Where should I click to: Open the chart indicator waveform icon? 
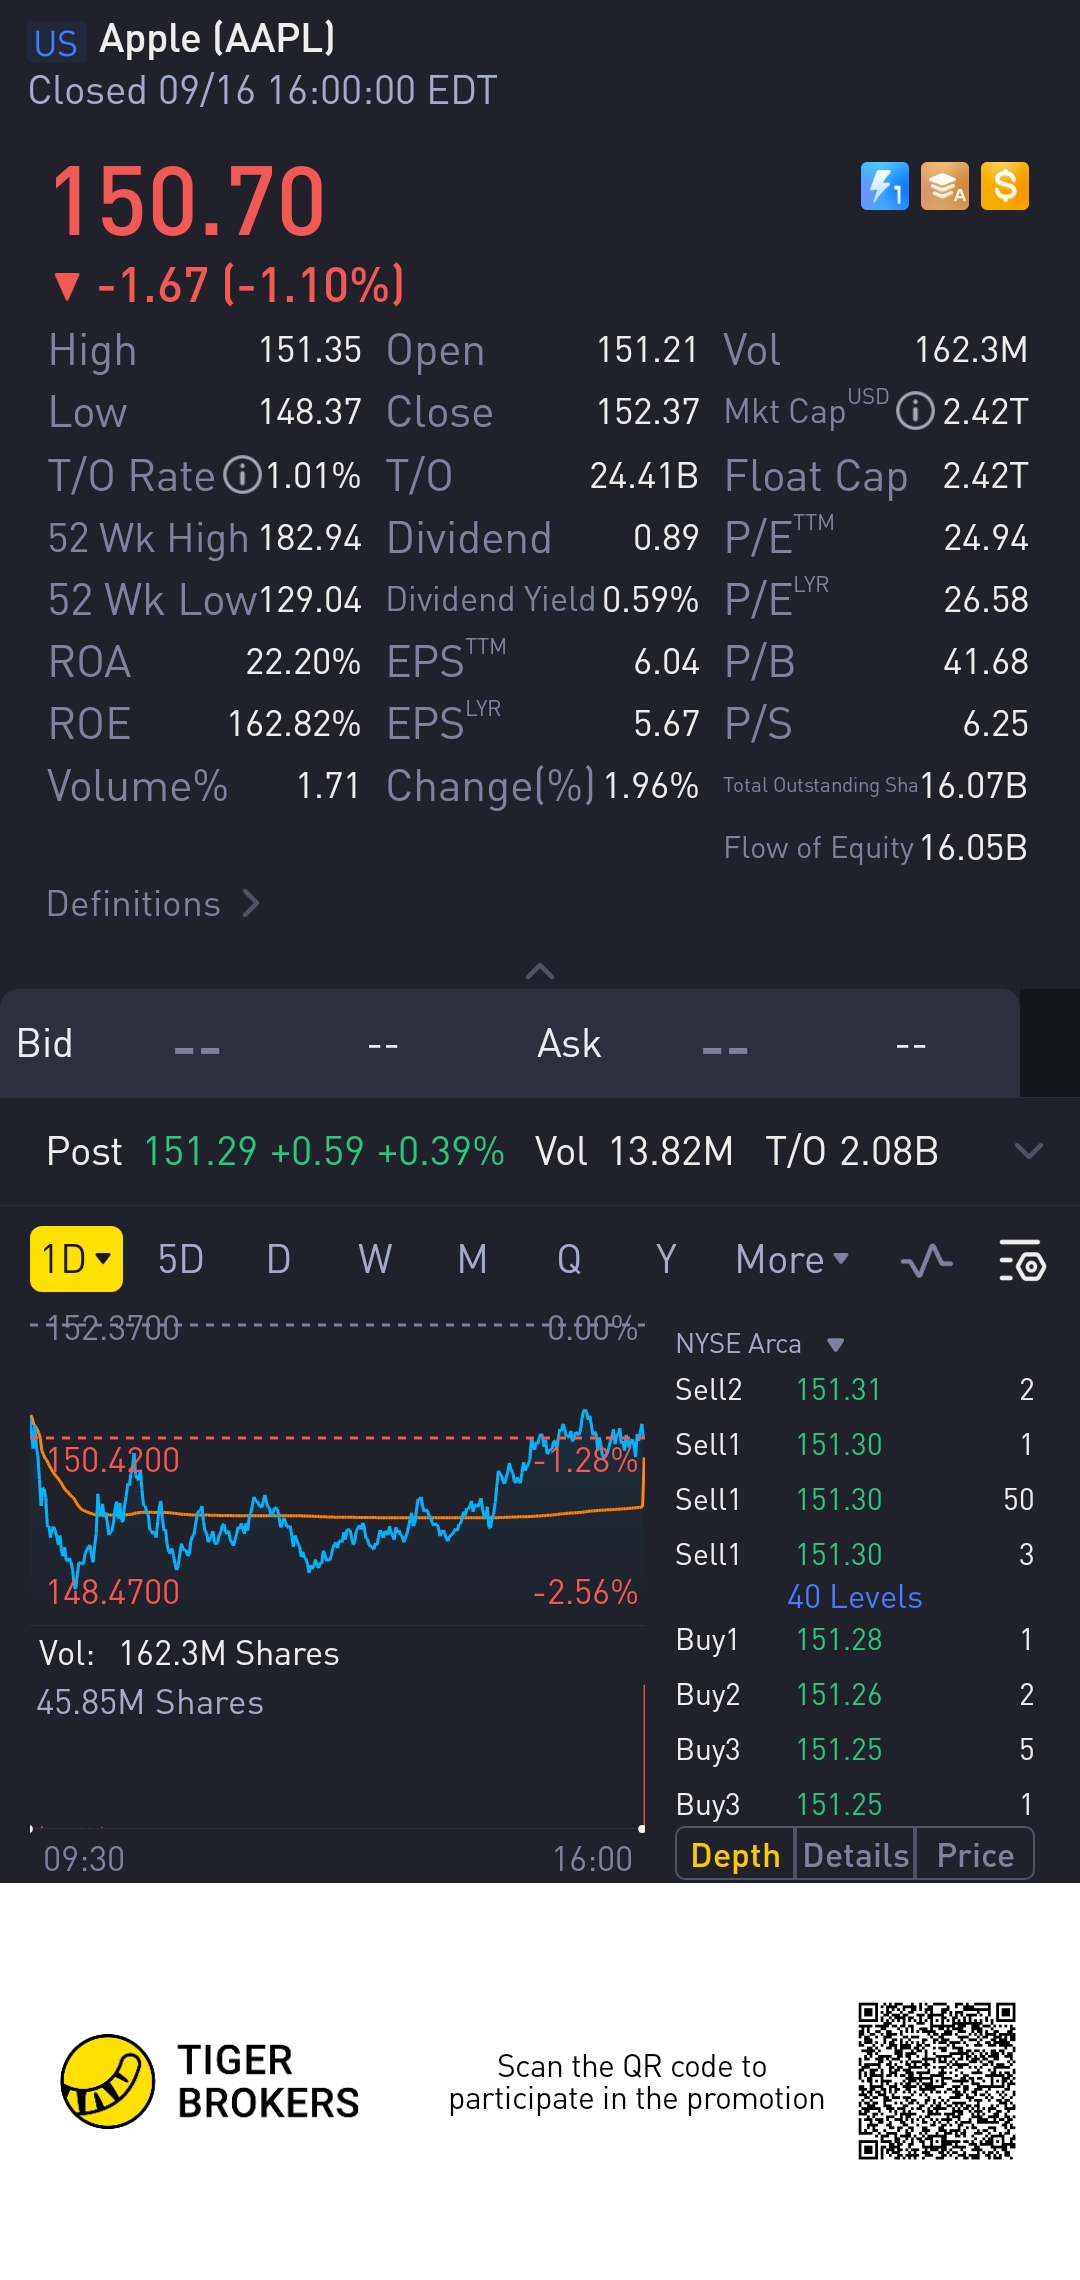point(926,1260)
